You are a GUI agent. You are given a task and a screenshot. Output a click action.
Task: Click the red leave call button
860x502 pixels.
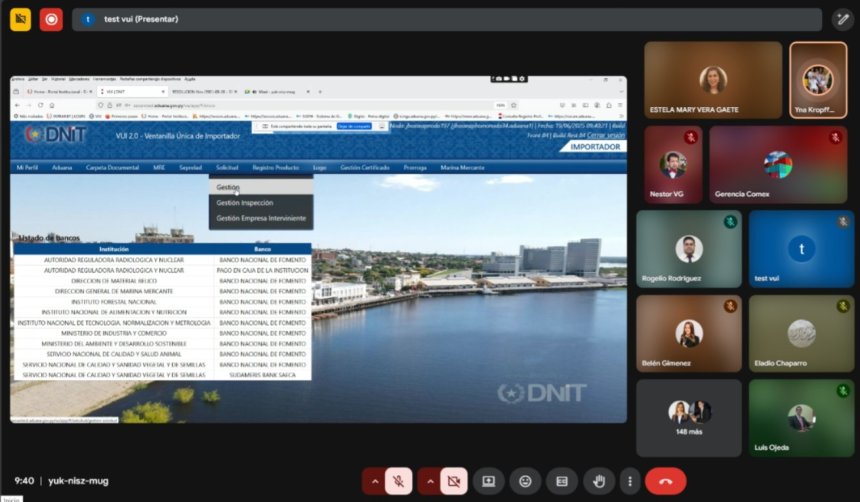click(x=665, y=481)
